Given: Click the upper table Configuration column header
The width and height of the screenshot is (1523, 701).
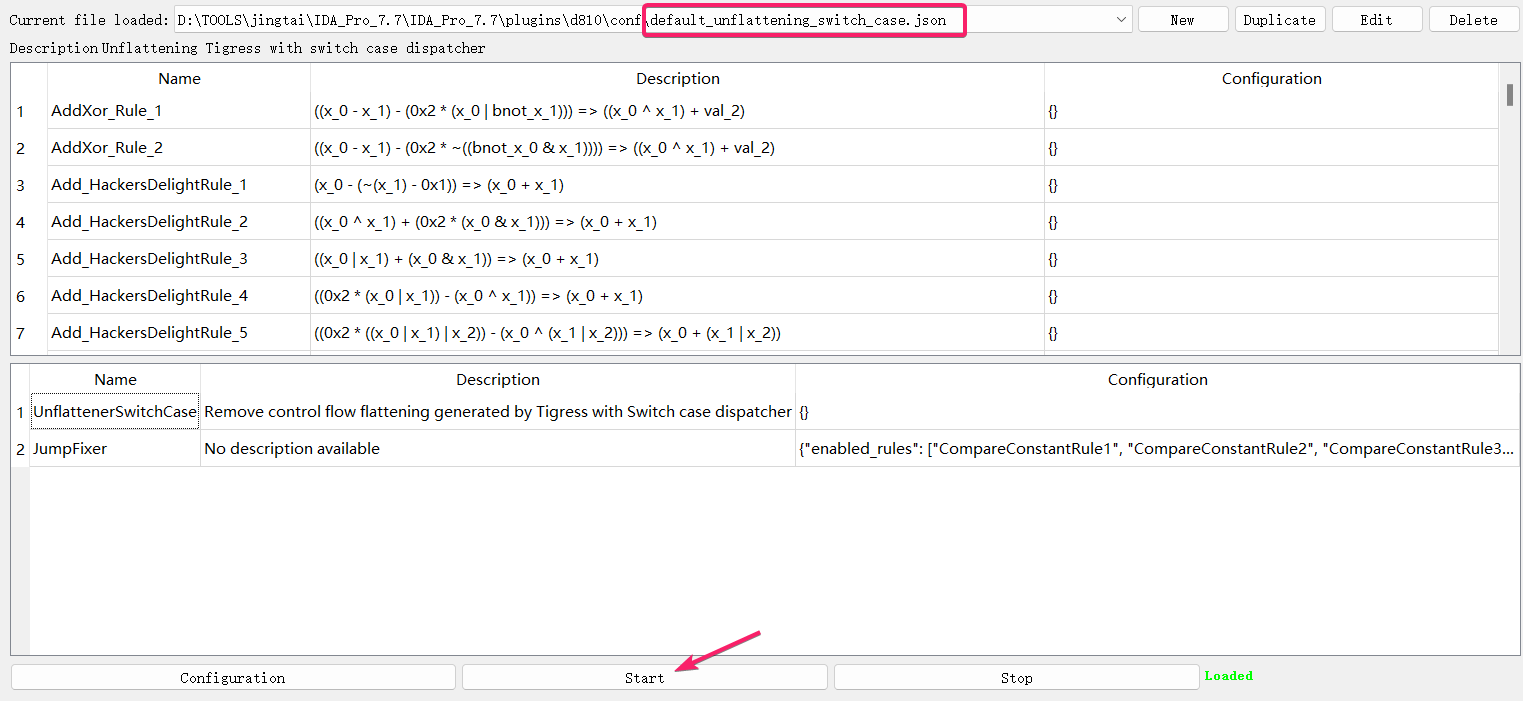Looking at the screenshot, I should coord(1271,79).
